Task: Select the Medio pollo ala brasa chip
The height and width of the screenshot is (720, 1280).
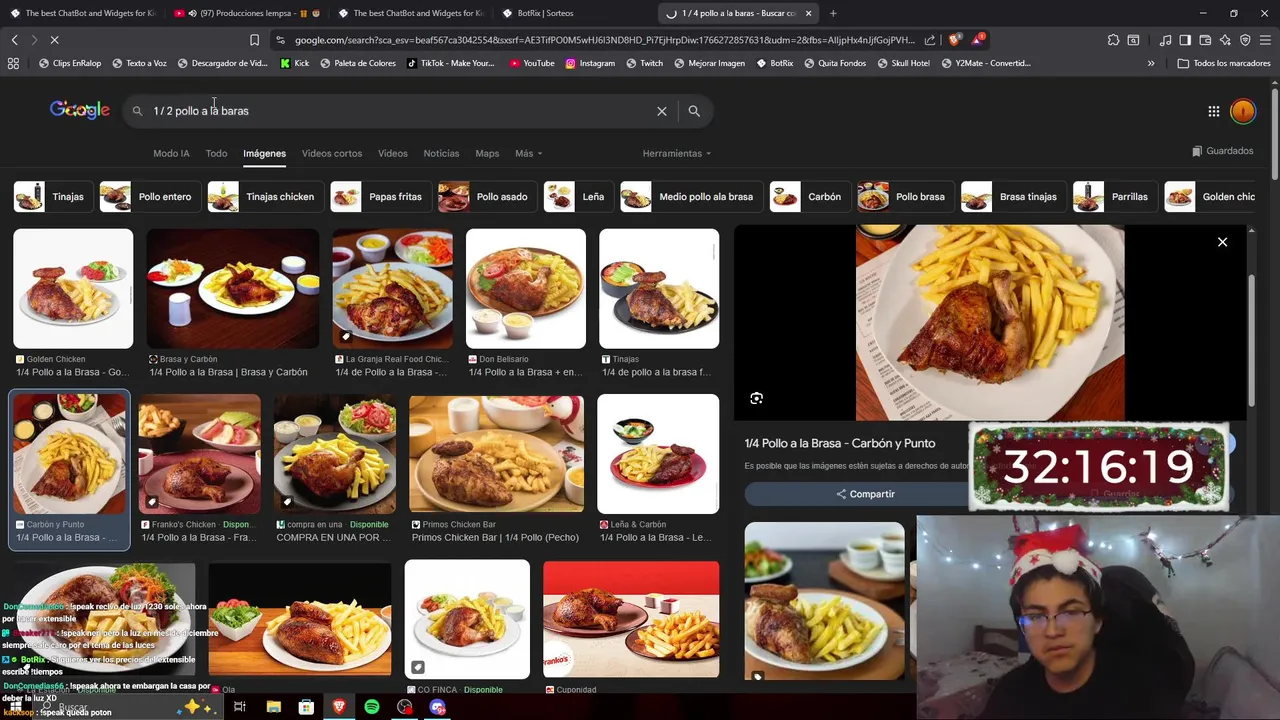Action: click(x=691, y=197)
